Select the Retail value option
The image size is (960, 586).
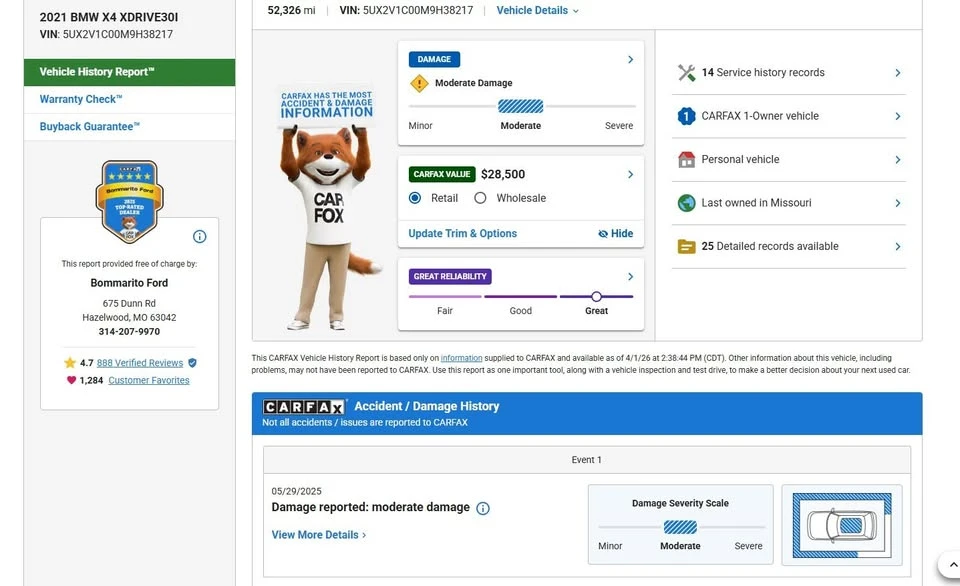pos(415,198)
